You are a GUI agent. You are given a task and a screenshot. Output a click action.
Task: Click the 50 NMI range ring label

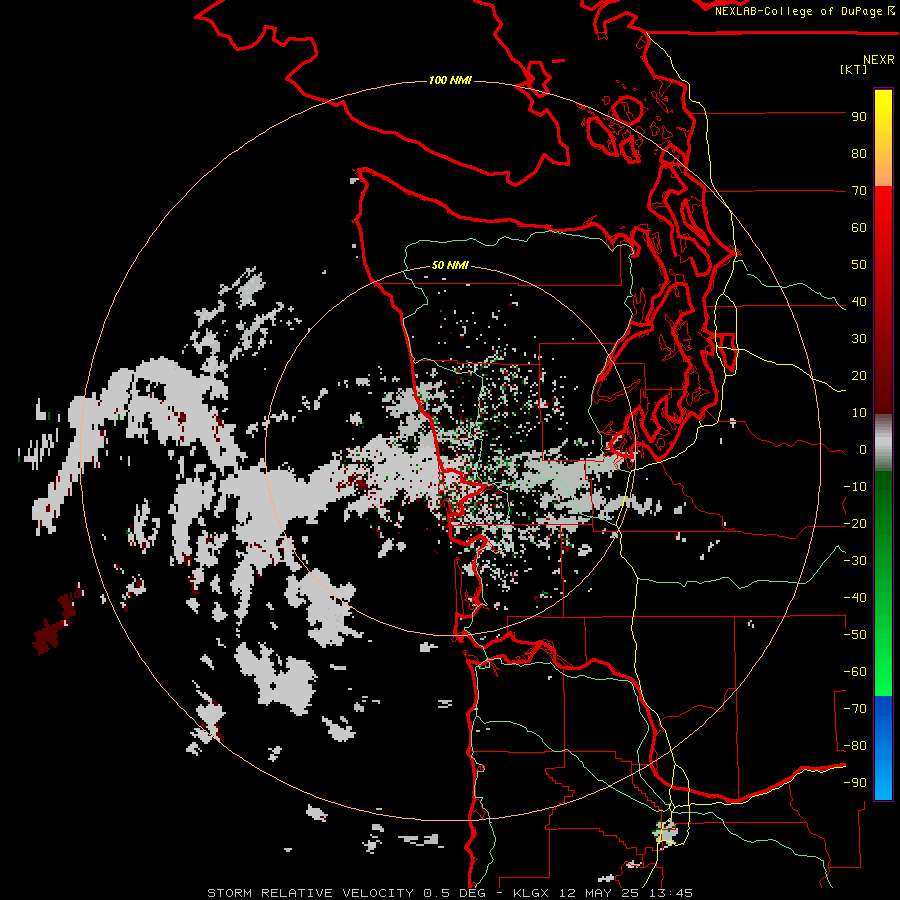(x=450, y=265)
